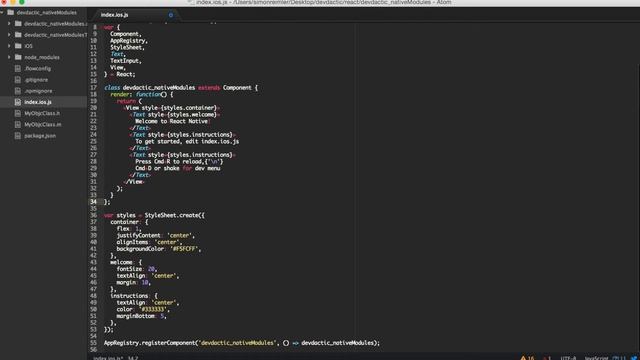Click the node_modules folder label
The height and width of the screenshot is (360, 640).
point(42,57)
